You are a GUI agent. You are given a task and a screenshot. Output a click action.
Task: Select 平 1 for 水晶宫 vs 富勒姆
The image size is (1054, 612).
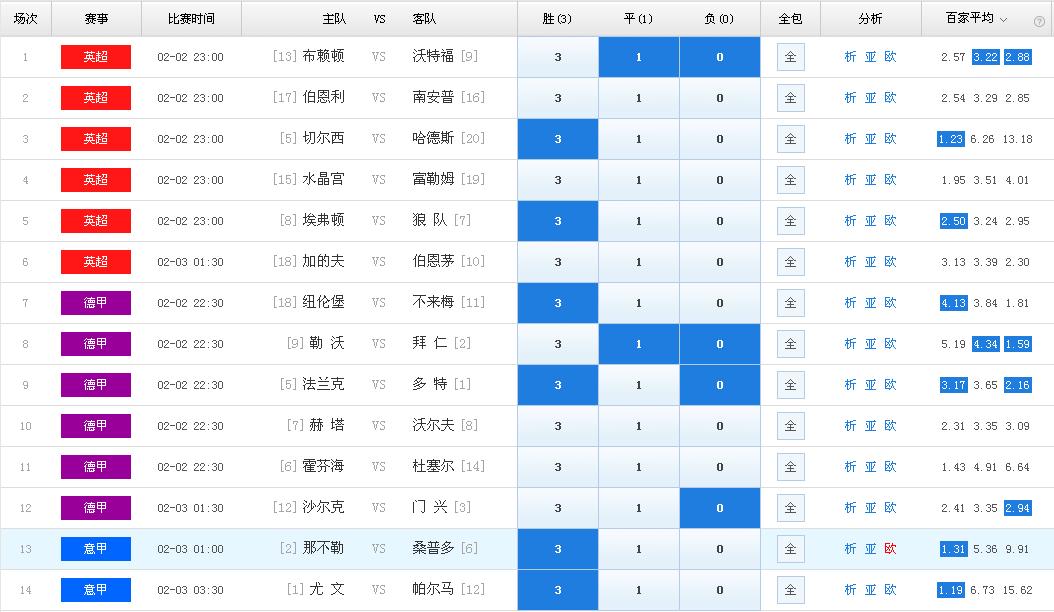pos(639,180)
